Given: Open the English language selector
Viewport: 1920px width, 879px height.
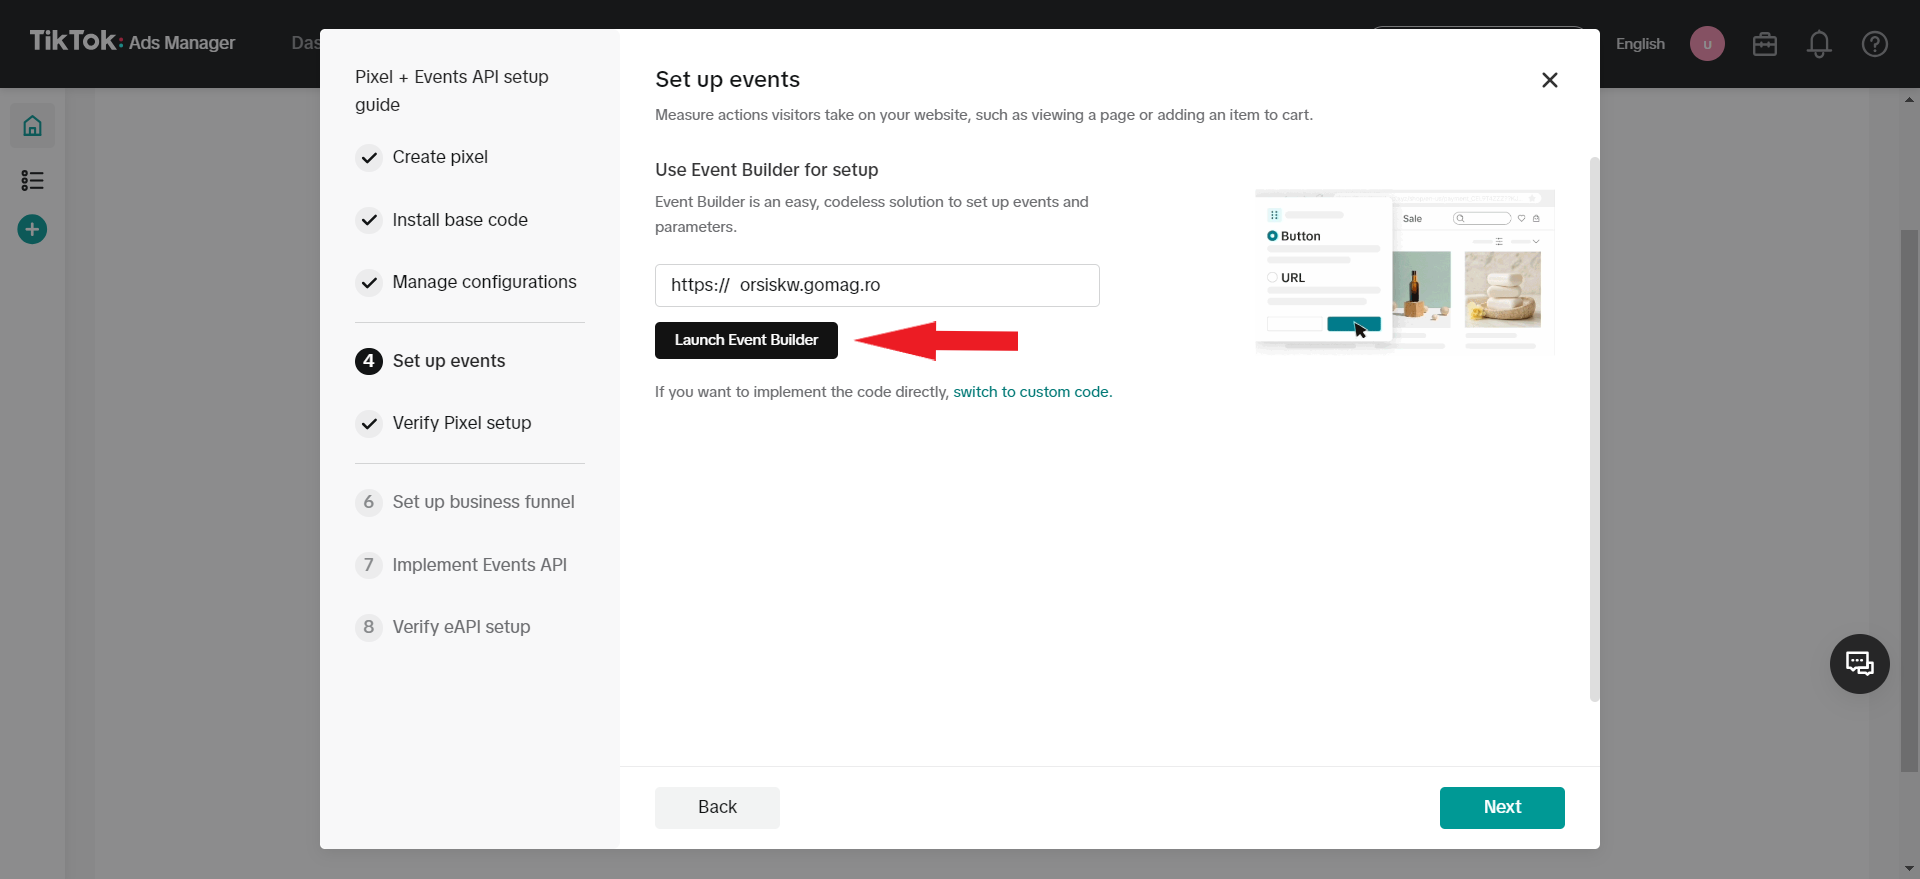Looking at the screenshot, I should (1640, 44).
